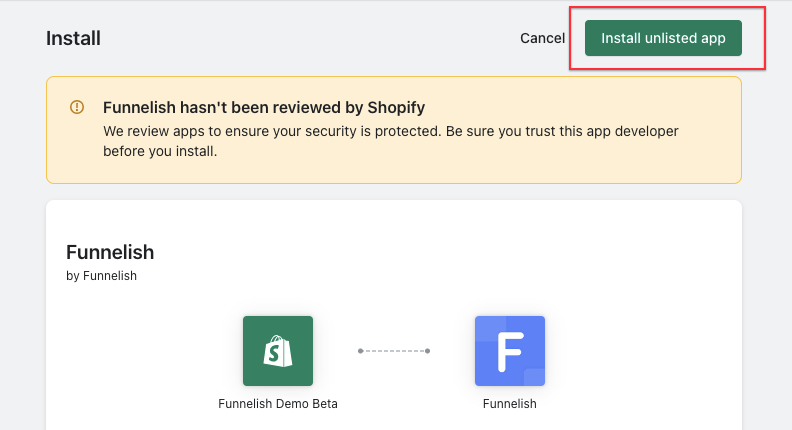Click the Funnelish app title in card

pos(110,252)
